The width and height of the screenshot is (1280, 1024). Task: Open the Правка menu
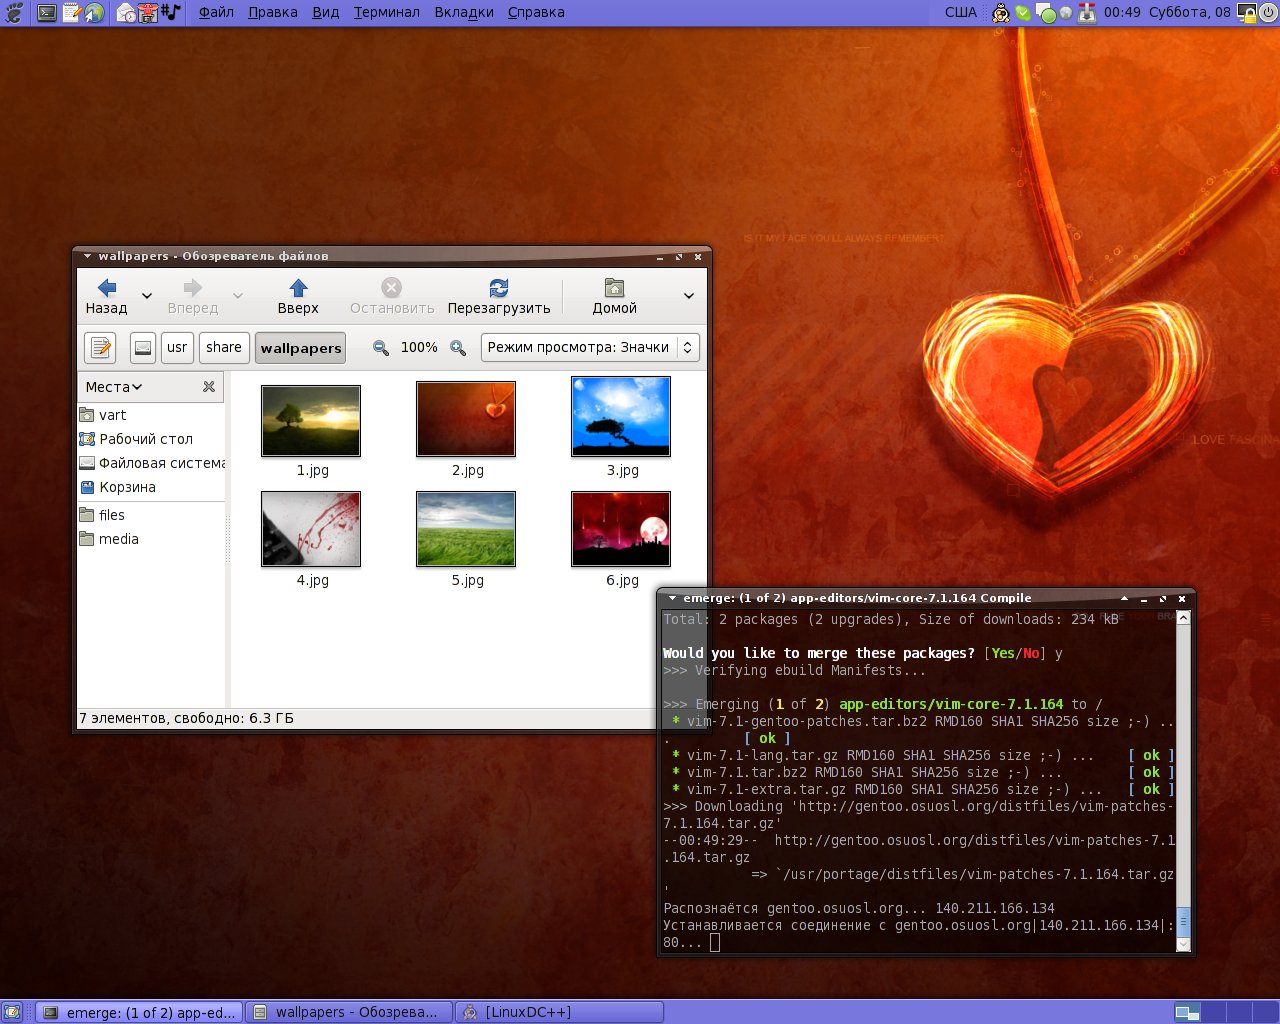point(273,12)
